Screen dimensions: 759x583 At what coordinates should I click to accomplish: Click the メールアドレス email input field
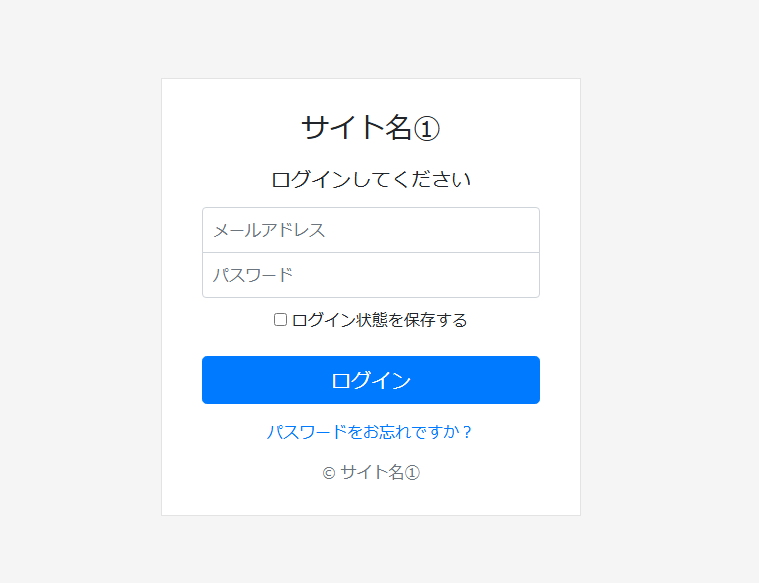pyautogui.click(x=370, y=230)
